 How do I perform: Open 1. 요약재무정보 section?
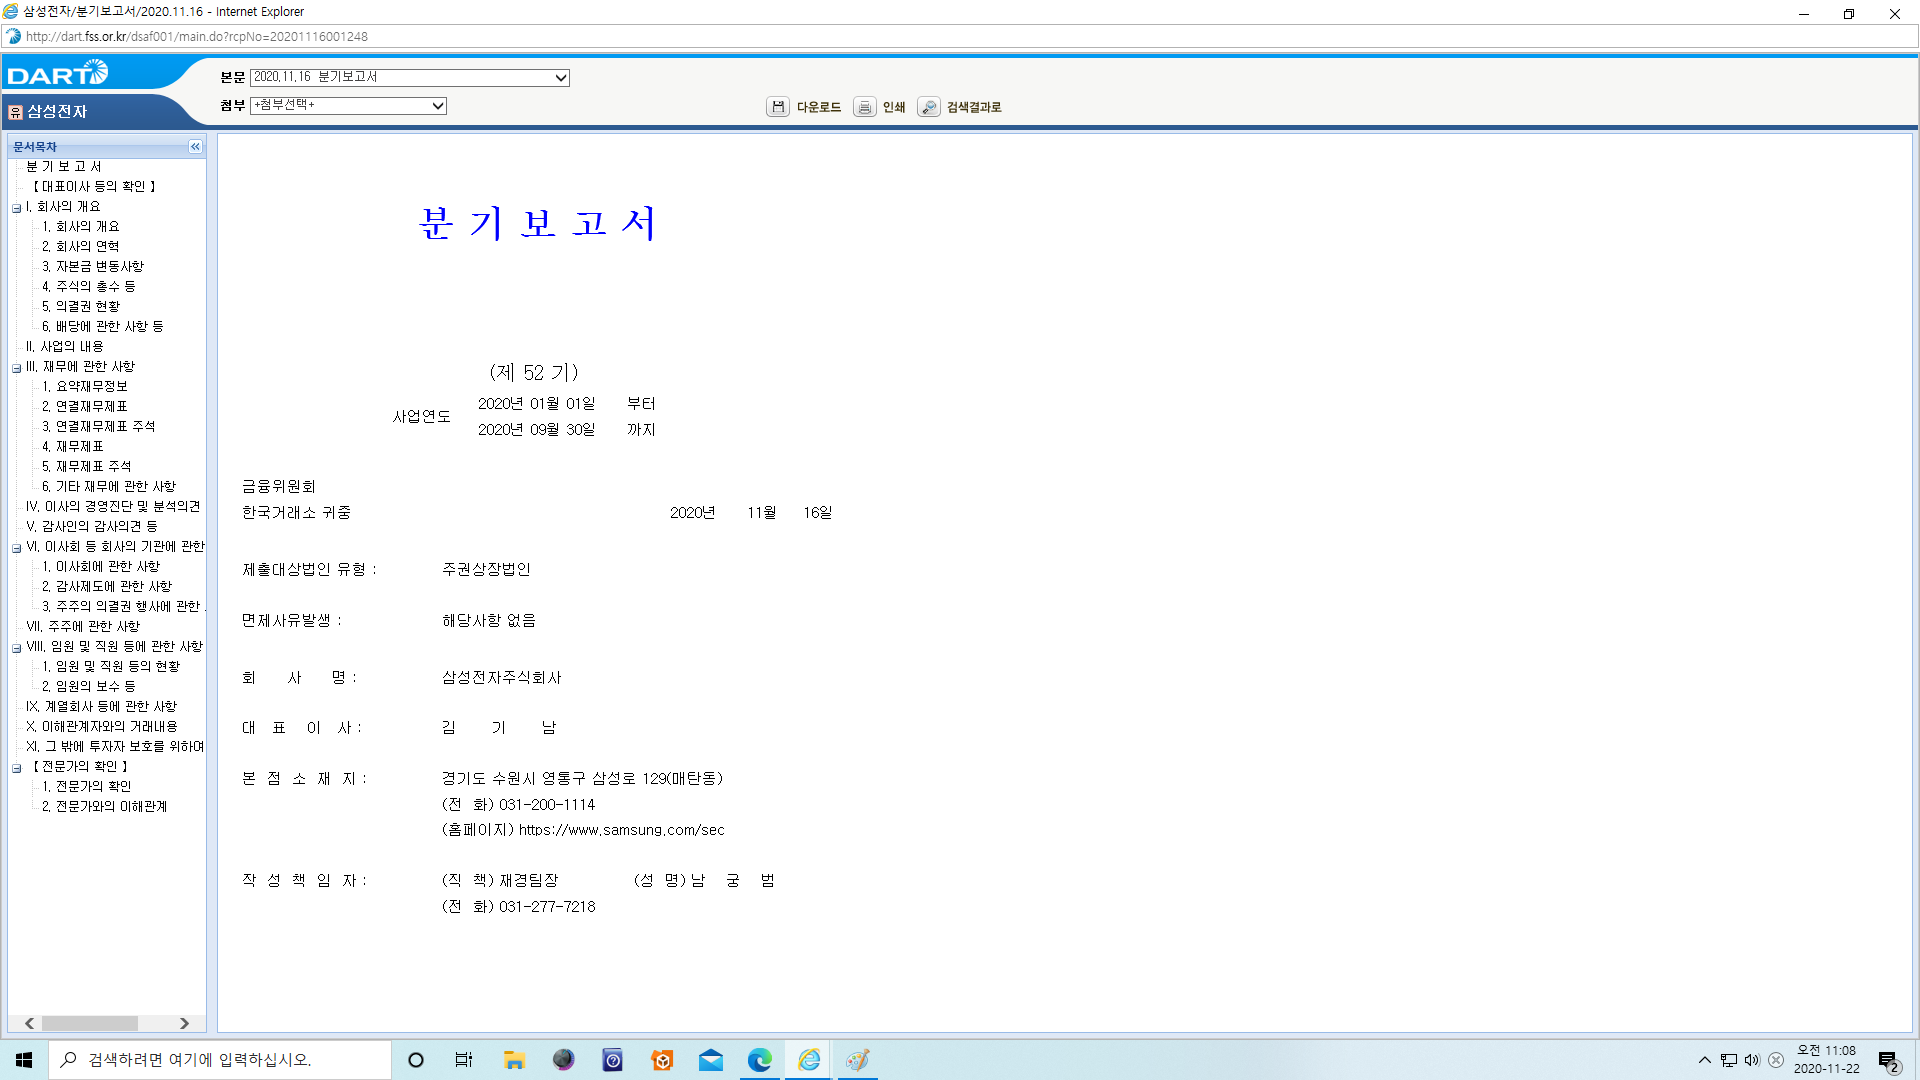[85, 387]
